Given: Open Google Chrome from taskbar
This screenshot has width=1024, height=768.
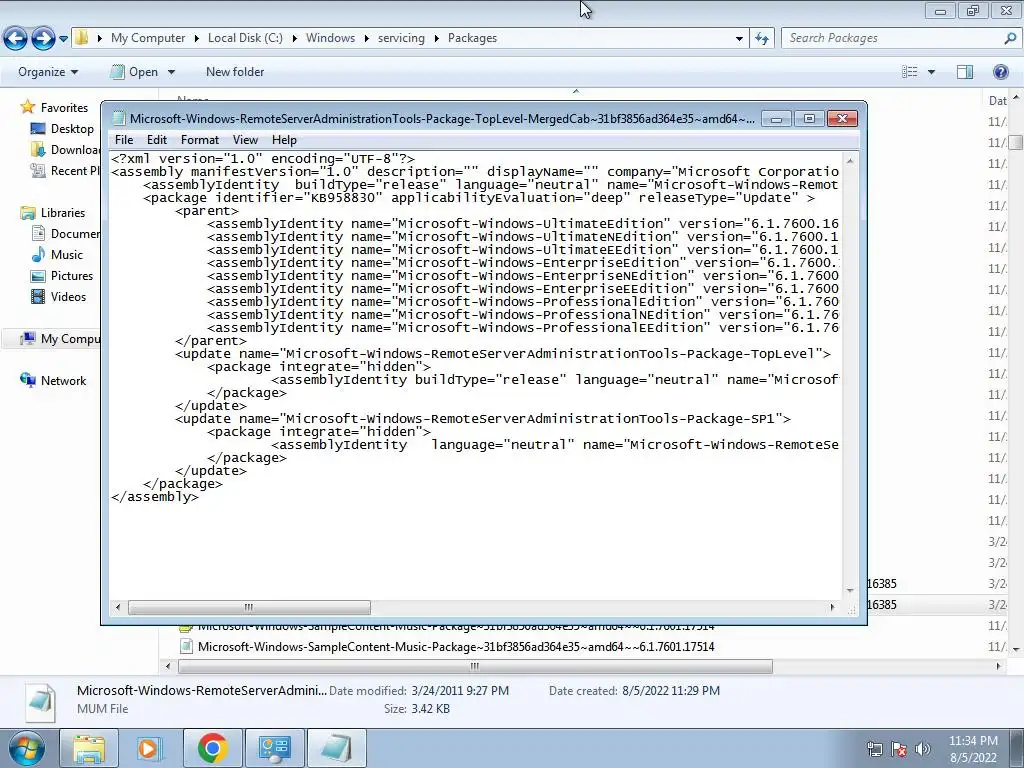Looking at the screenshot, I should pos(212,748).
